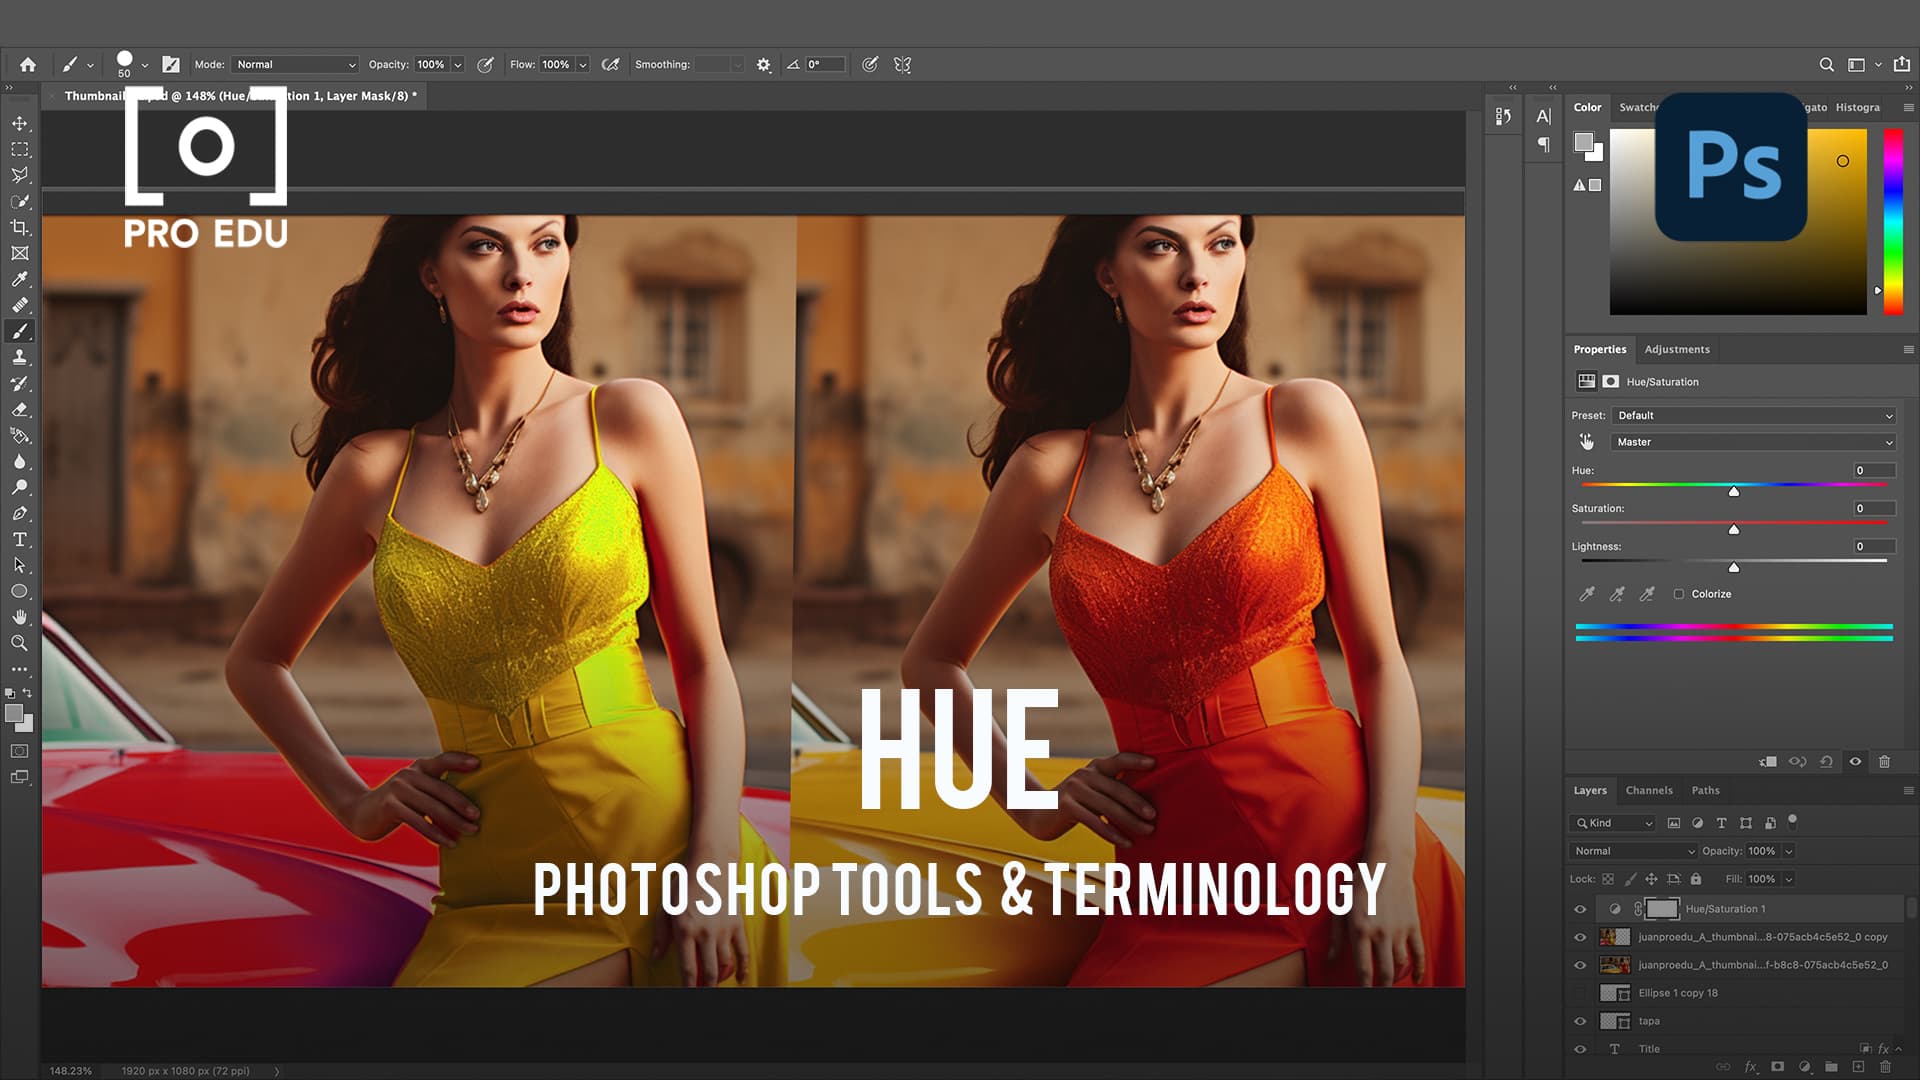Click the Lock position icon in Layers panel
The width and height of the screenshot is (1920, 1080).
click(1652, 879)
